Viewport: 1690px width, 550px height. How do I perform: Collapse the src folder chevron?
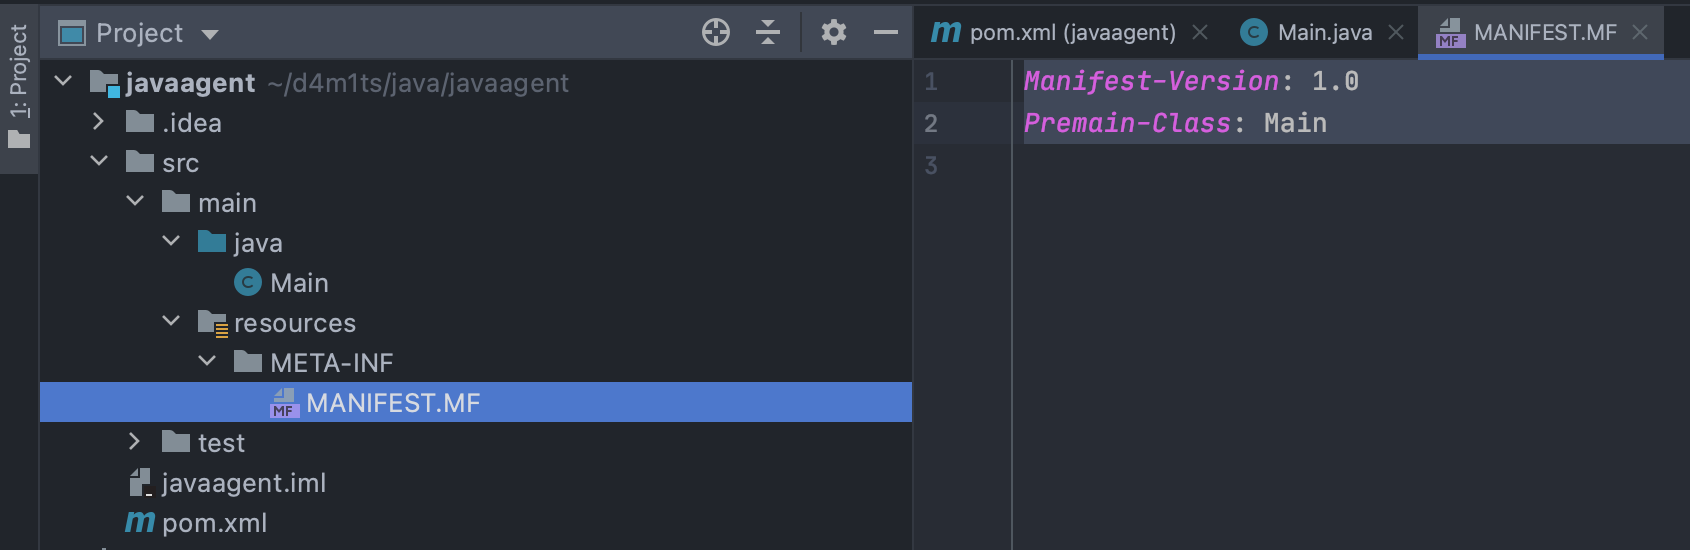tap(98, 161)
